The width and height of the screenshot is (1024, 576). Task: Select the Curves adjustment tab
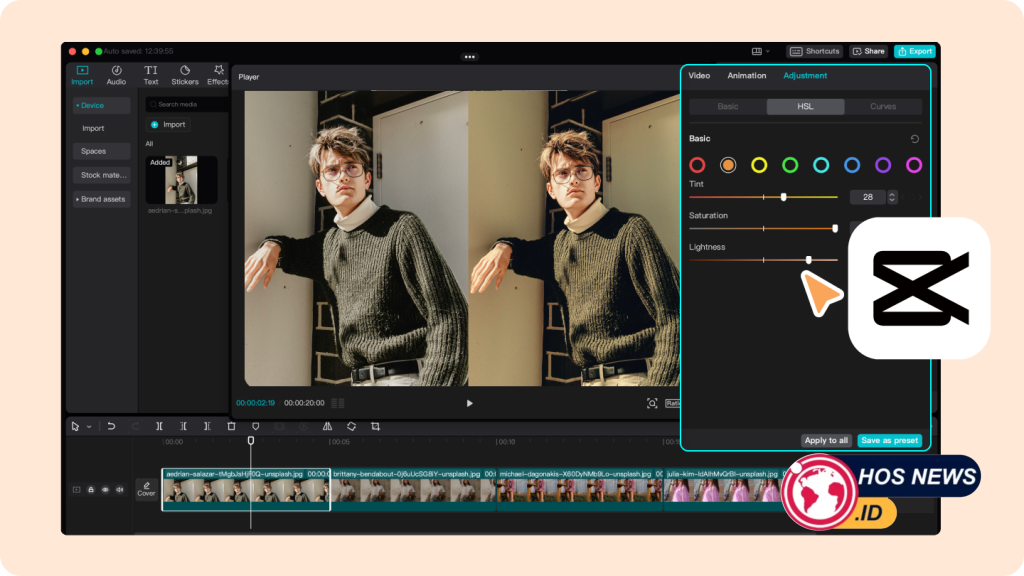[883, 106]
